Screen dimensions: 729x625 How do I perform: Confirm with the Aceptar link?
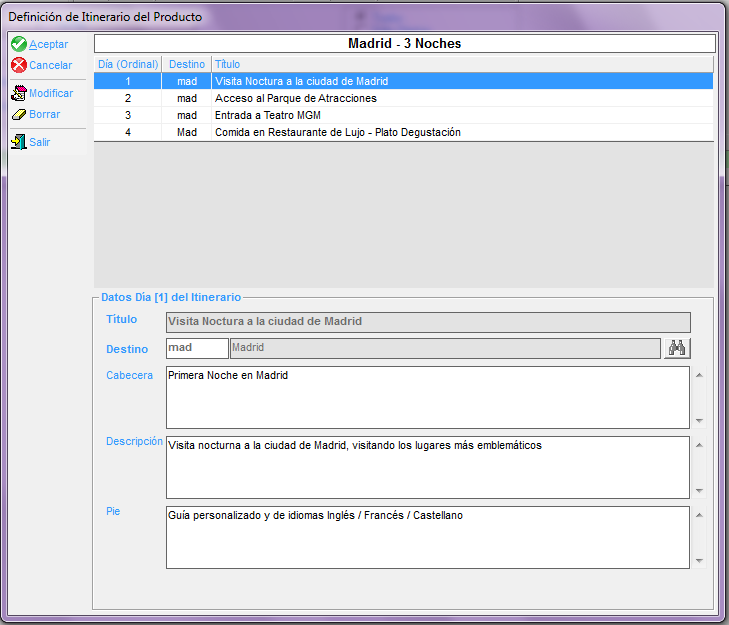pos(48,44)
